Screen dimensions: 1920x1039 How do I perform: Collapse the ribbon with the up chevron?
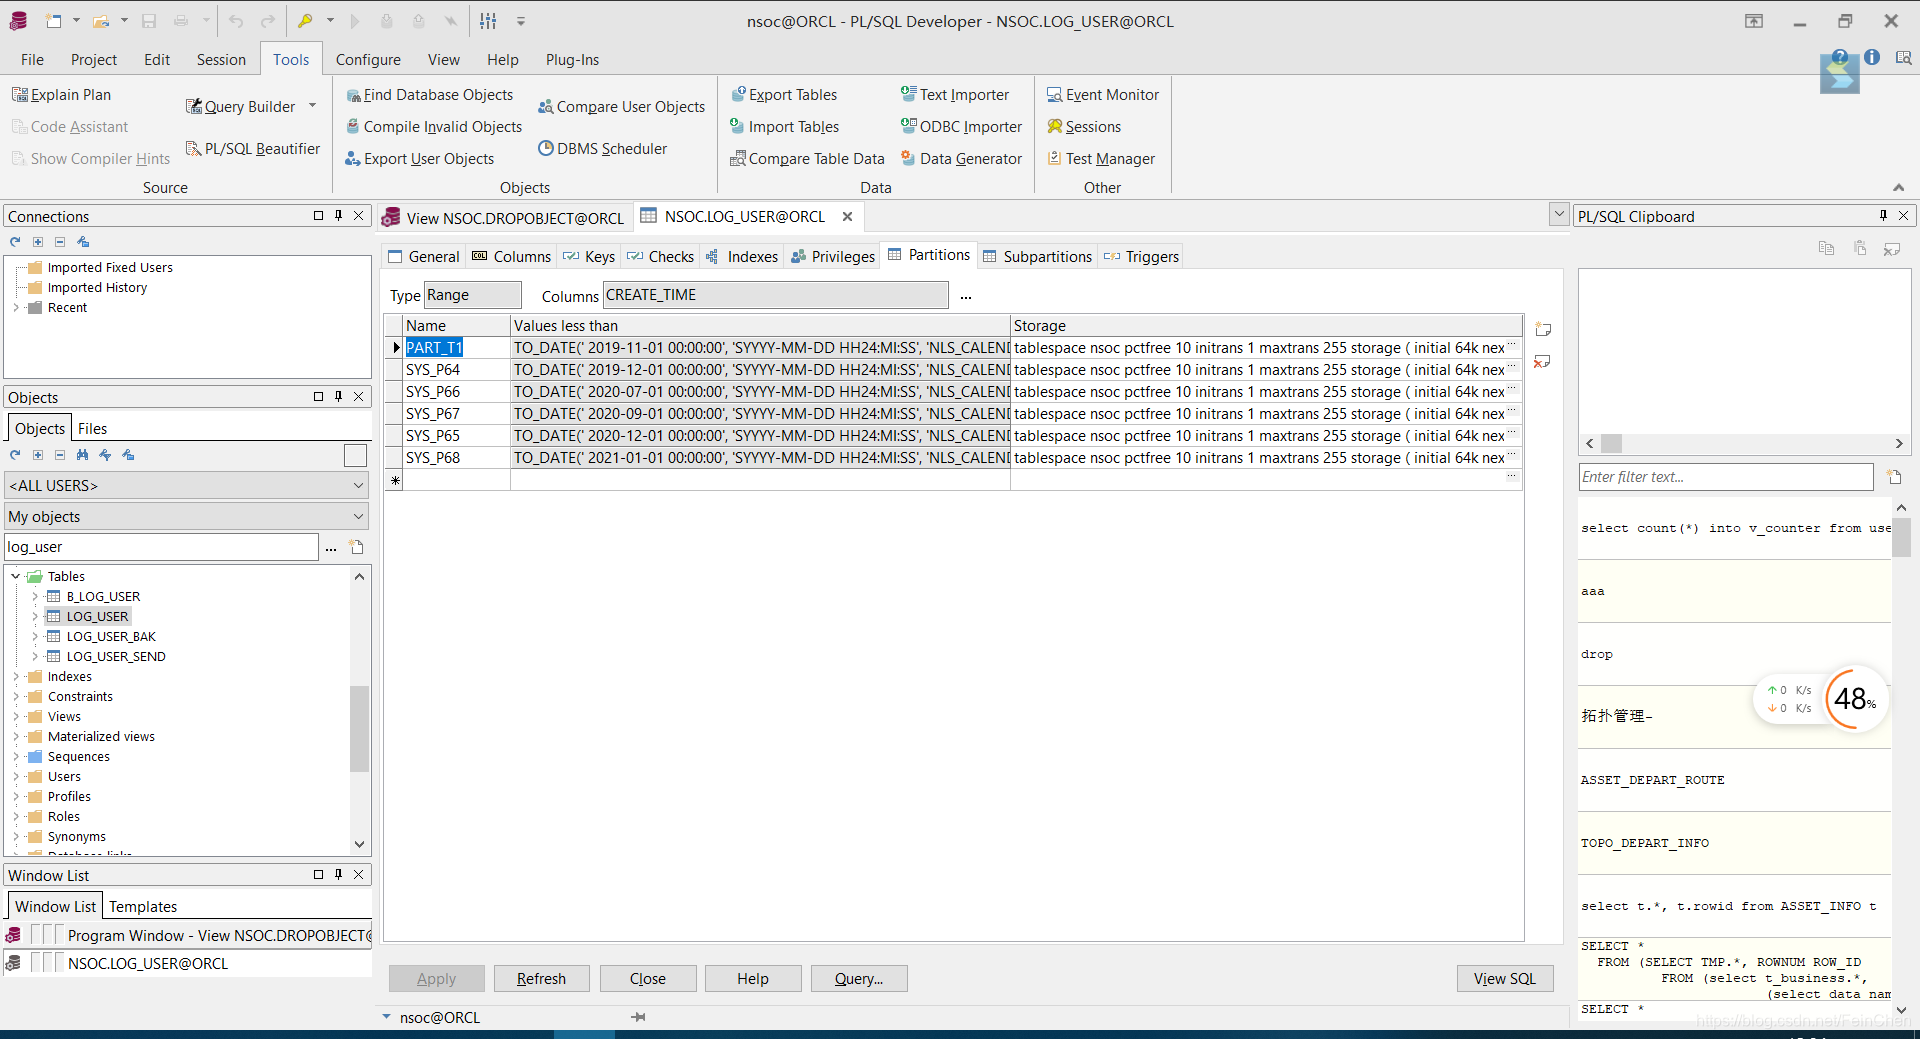click(x=1898, y=188)
